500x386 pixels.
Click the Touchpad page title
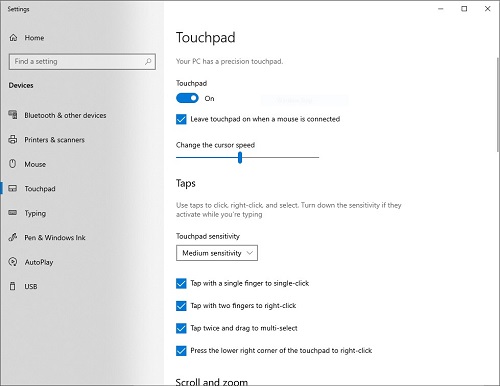point(205,37)
